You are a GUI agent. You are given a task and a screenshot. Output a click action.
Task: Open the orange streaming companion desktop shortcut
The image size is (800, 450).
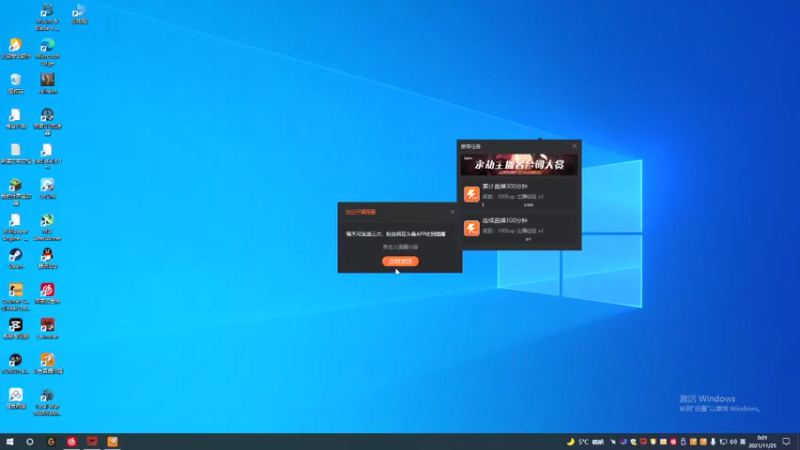(47, 364)
